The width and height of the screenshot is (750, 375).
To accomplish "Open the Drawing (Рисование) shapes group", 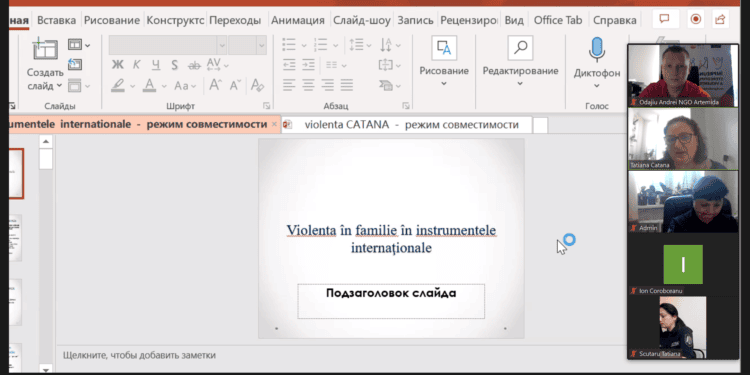I will click(x=444, y=48).
